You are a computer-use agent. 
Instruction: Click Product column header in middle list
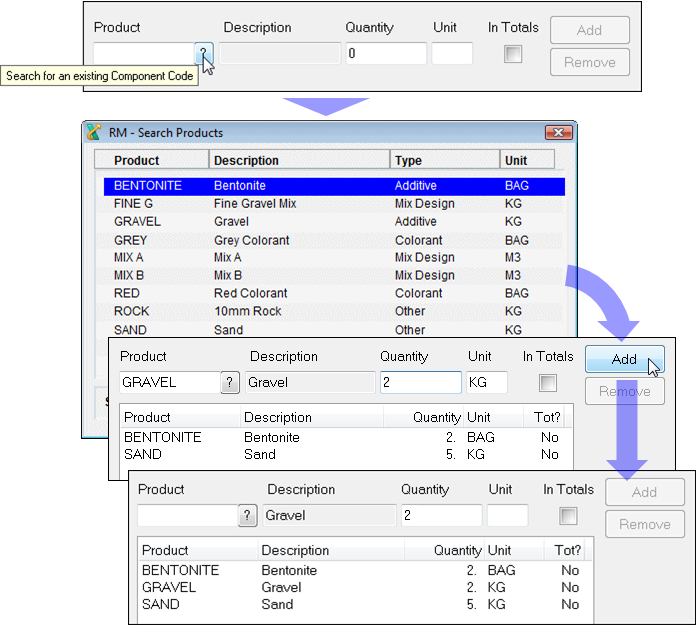coord(180,417)
